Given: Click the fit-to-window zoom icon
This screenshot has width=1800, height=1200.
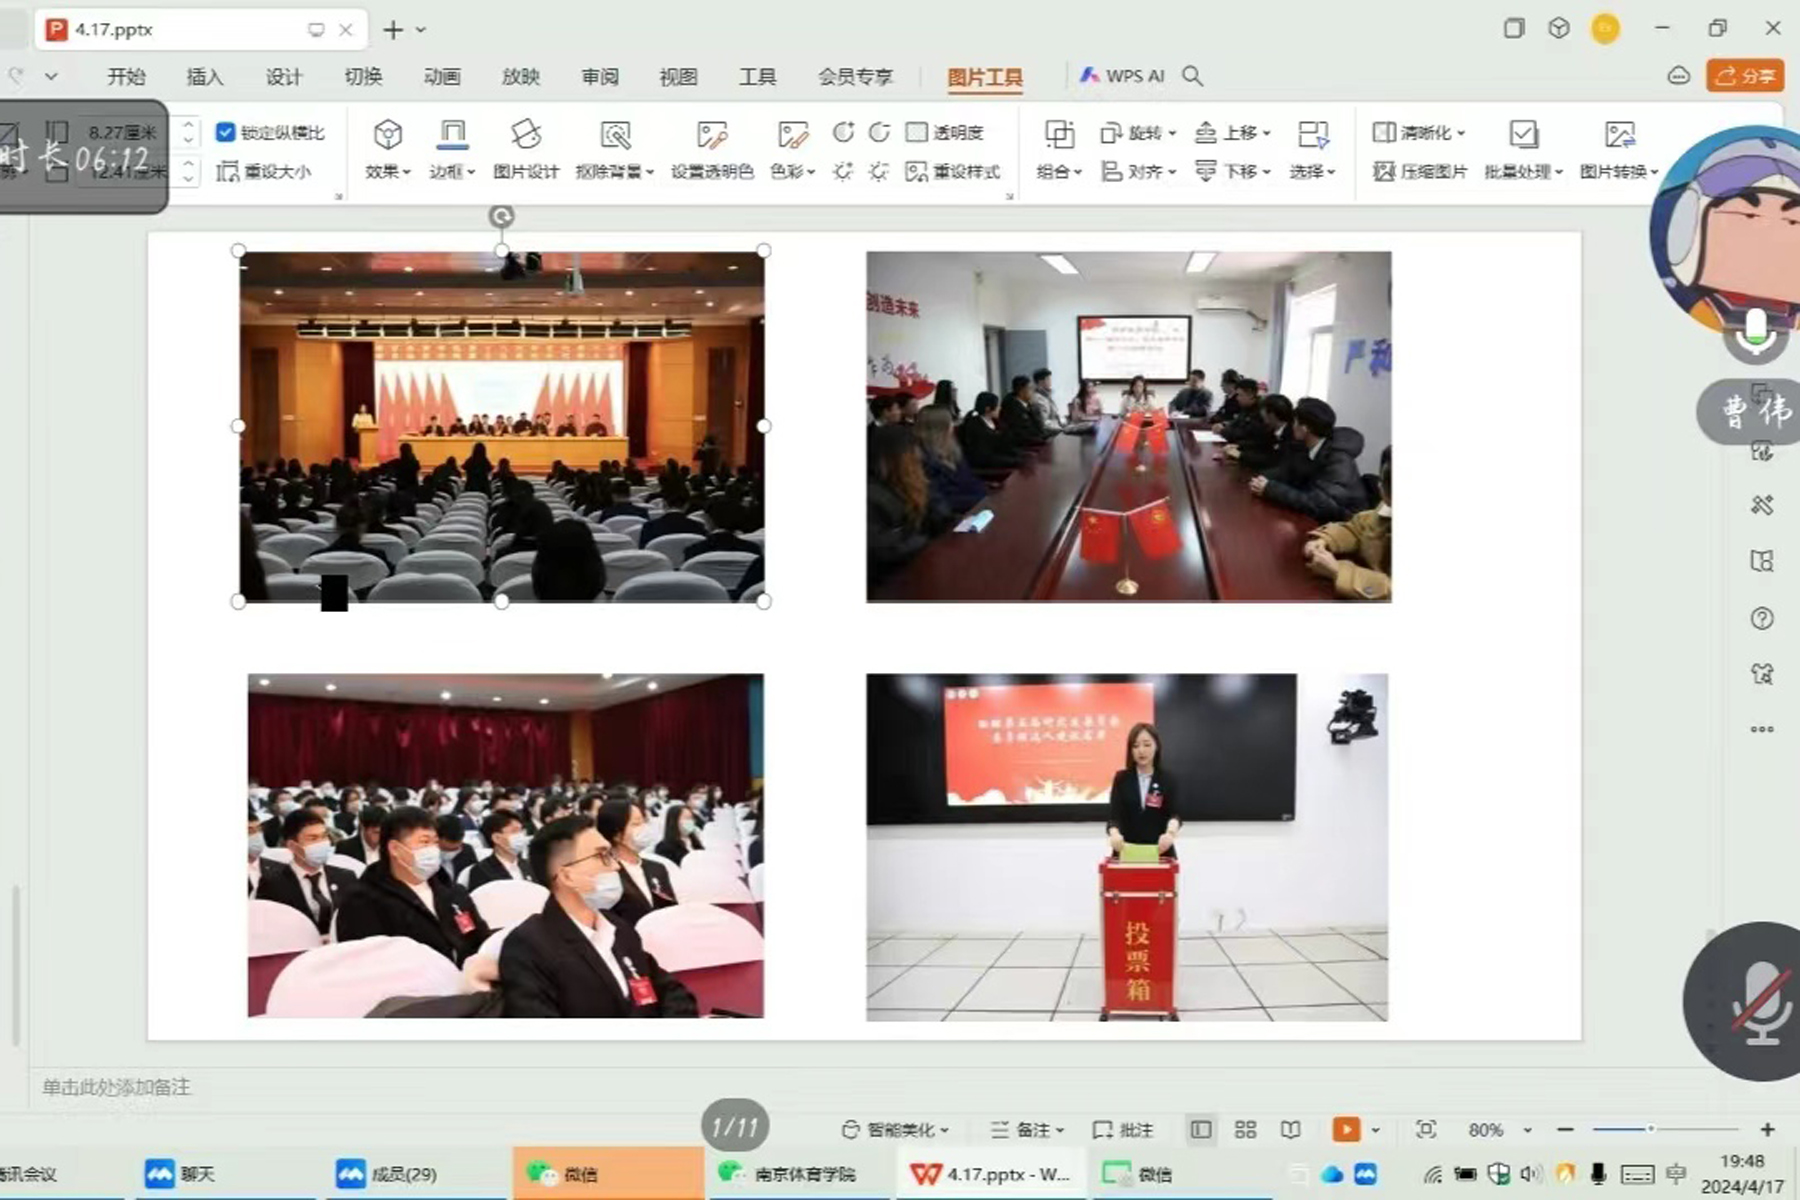Looking at the screenshot, I should [1426, 1129].
